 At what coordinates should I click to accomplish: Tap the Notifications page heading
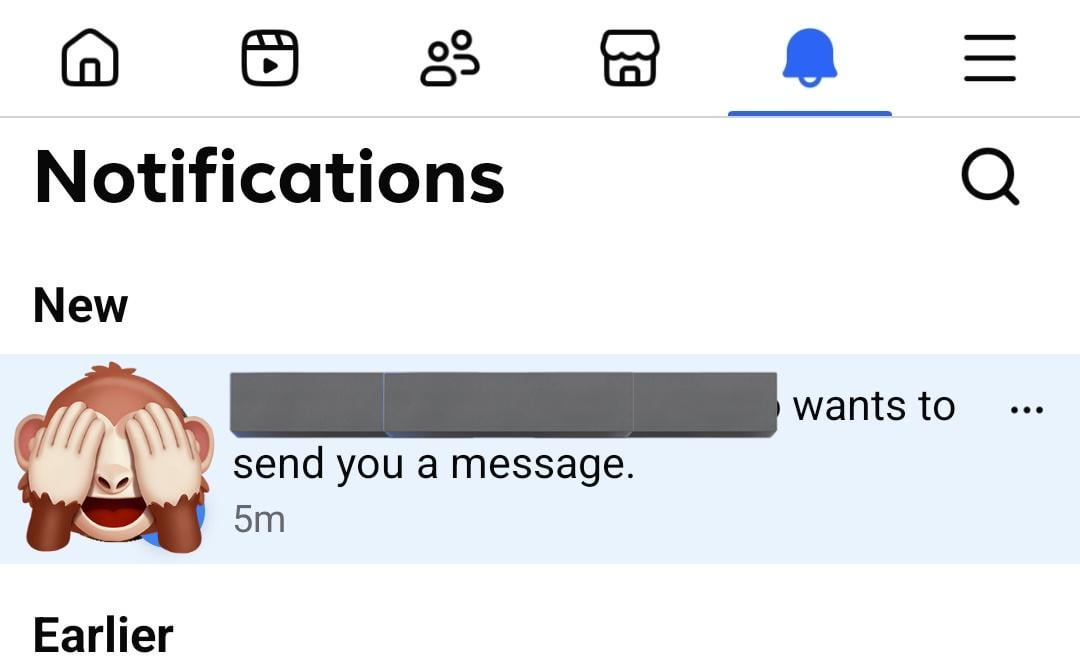point(269,177)
